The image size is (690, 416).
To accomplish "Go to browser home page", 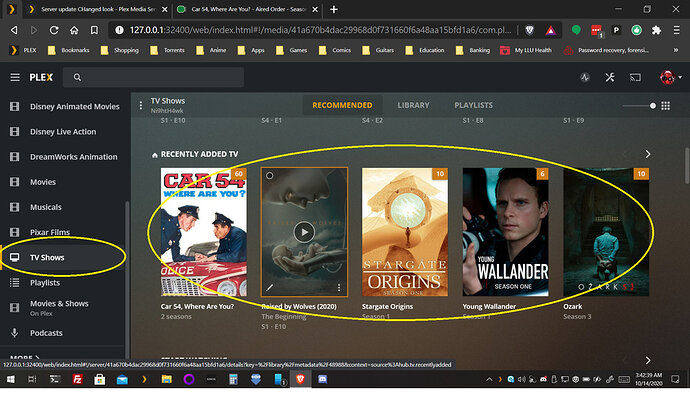I will (x=74, y=30).
